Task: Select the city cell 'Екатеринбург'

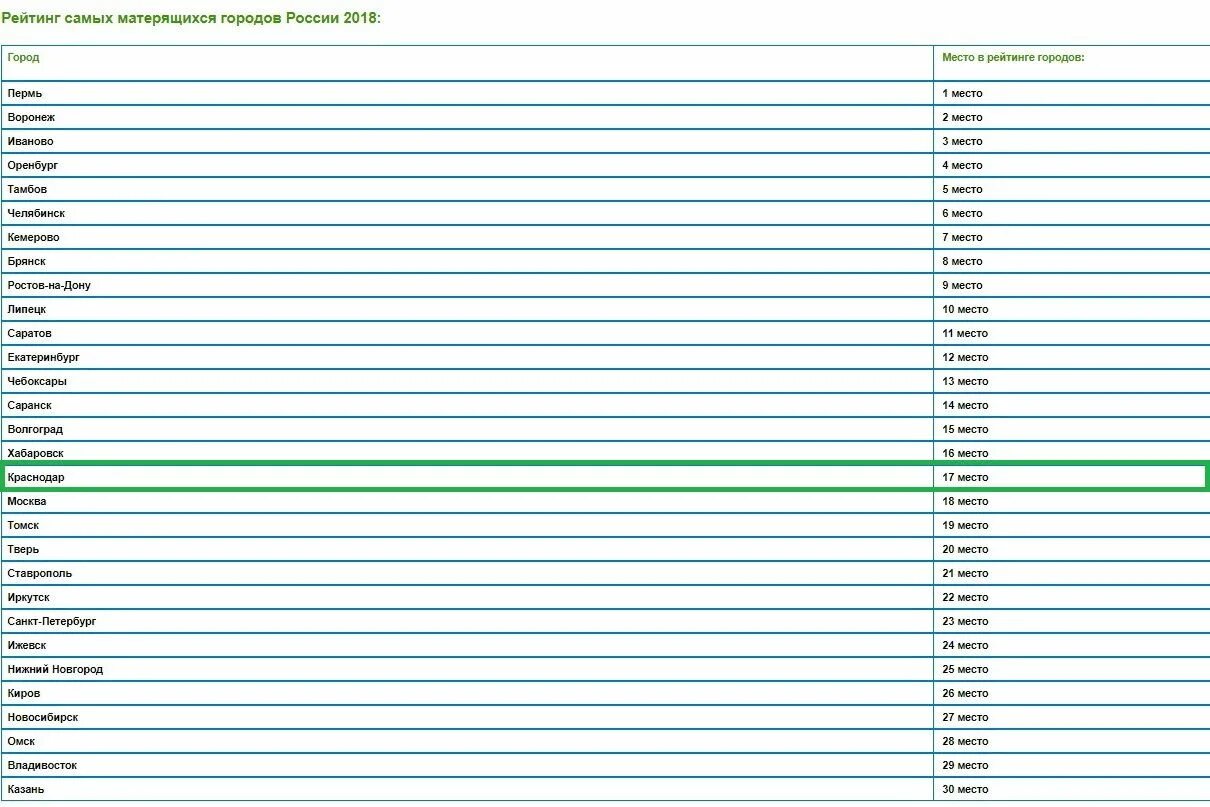Action: coord(467,357)
